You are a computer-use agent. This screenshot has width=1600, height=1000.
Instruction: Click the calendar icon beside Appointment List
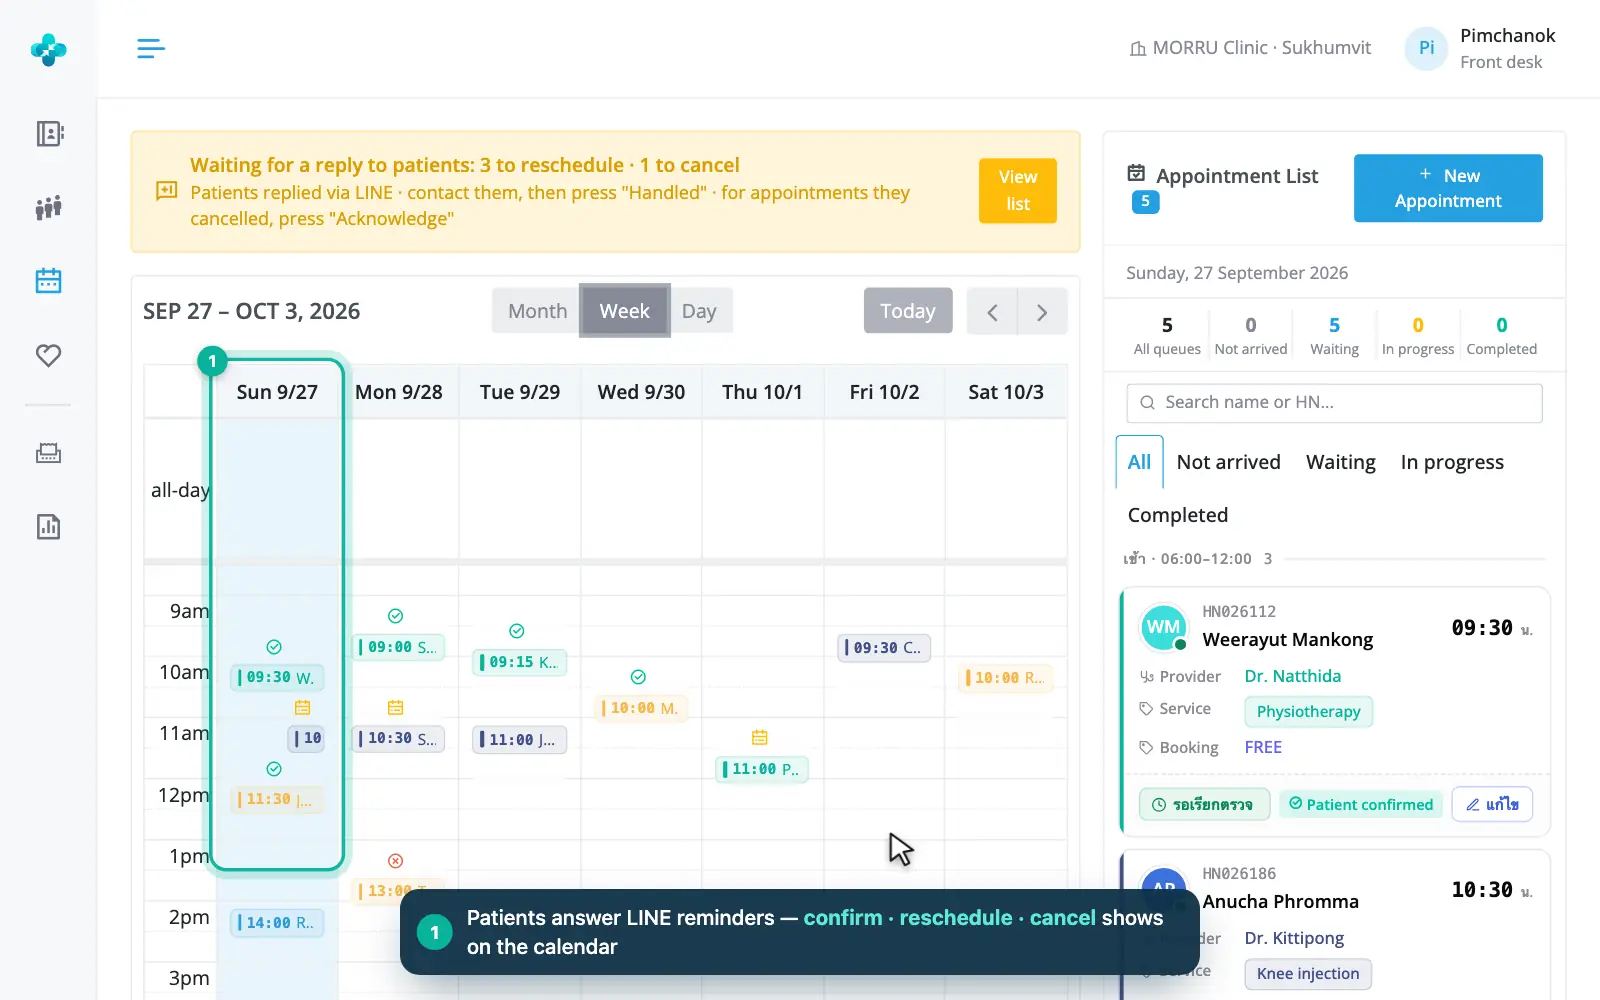point(1136,173)
